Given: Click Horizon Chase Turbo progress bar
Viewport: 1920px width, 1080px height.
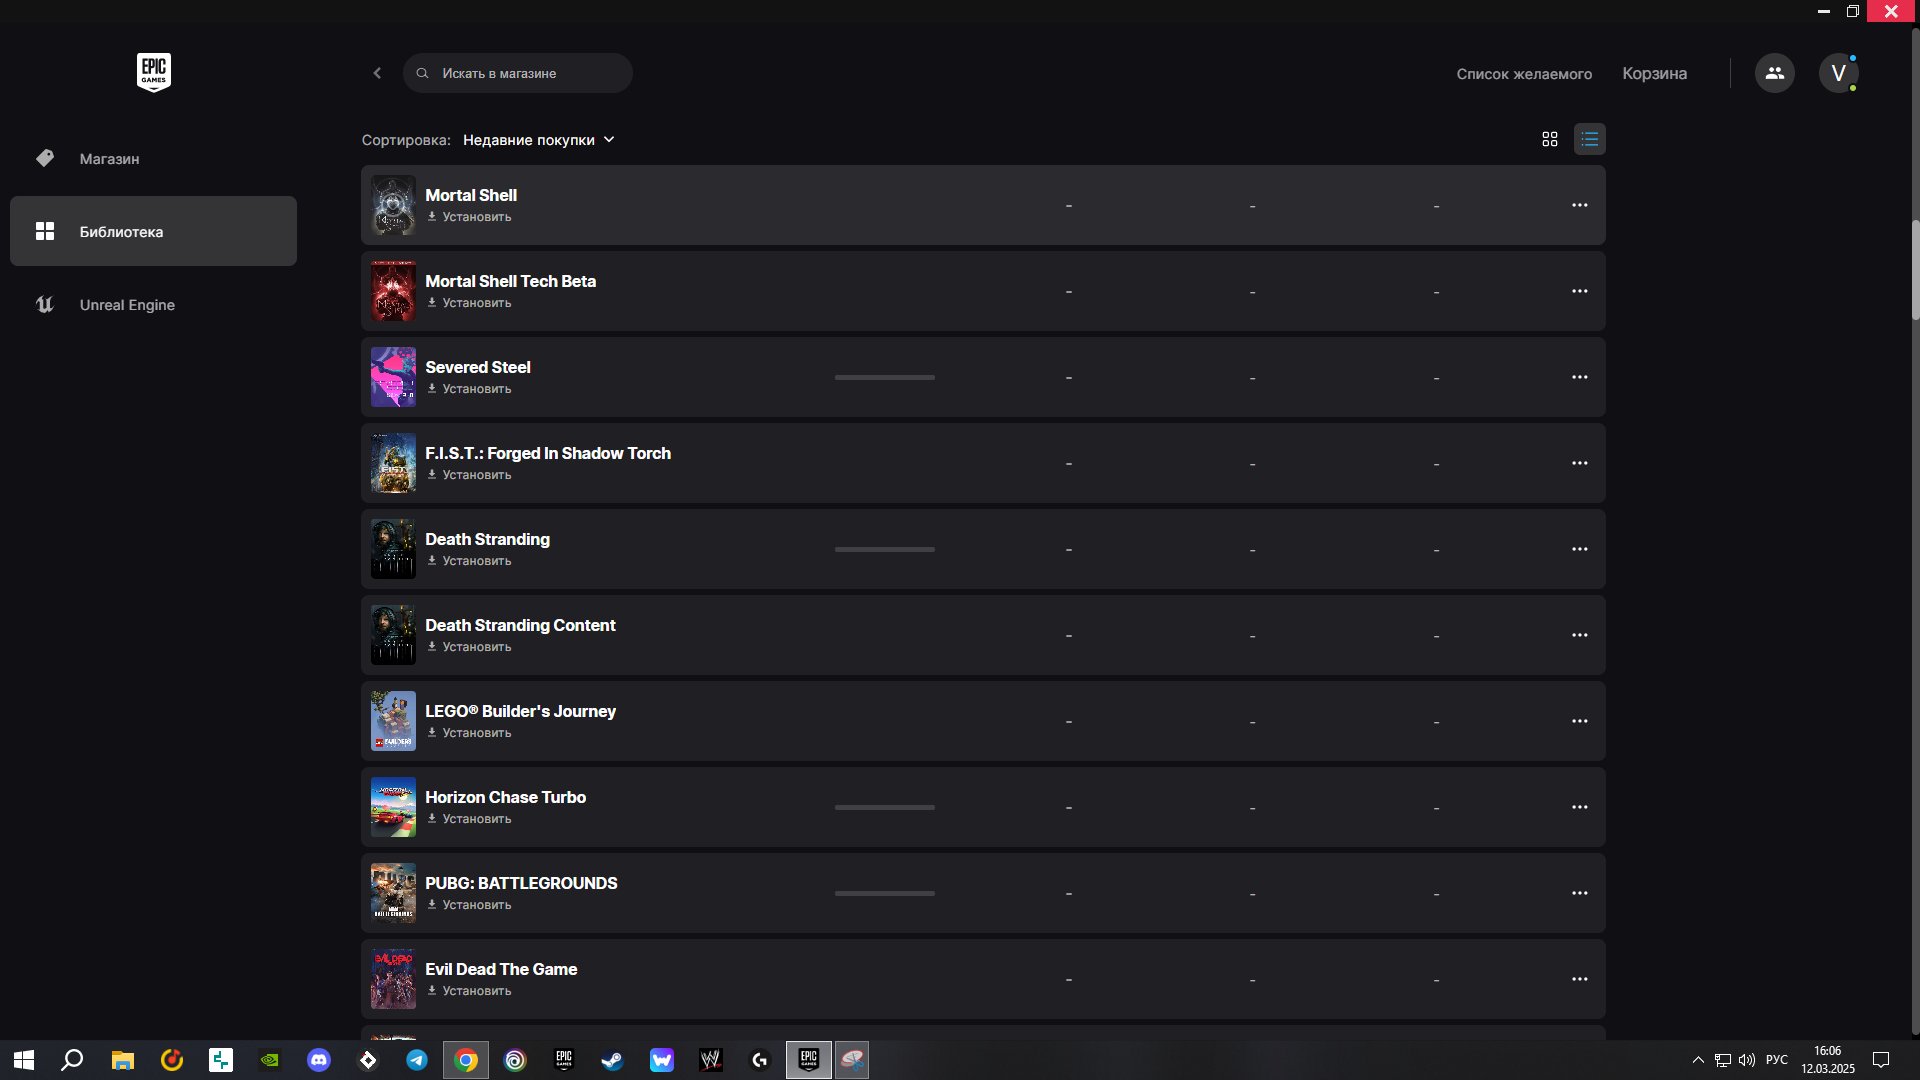Looking at the screenshot, I should 885,807.
